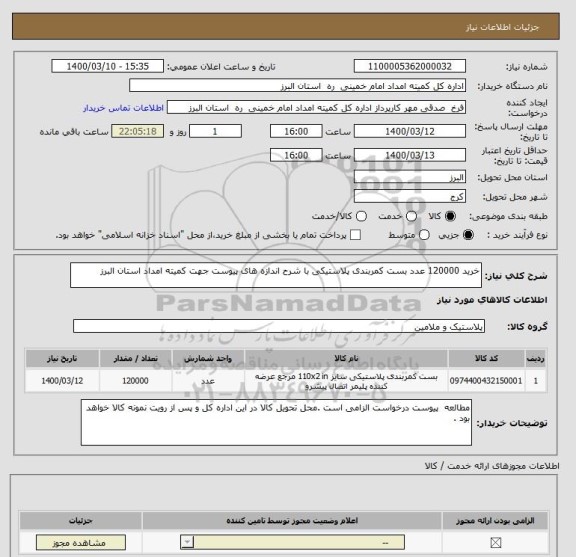Click the remaining days field showing 1

pyautogui.click(x=215, y=131)
